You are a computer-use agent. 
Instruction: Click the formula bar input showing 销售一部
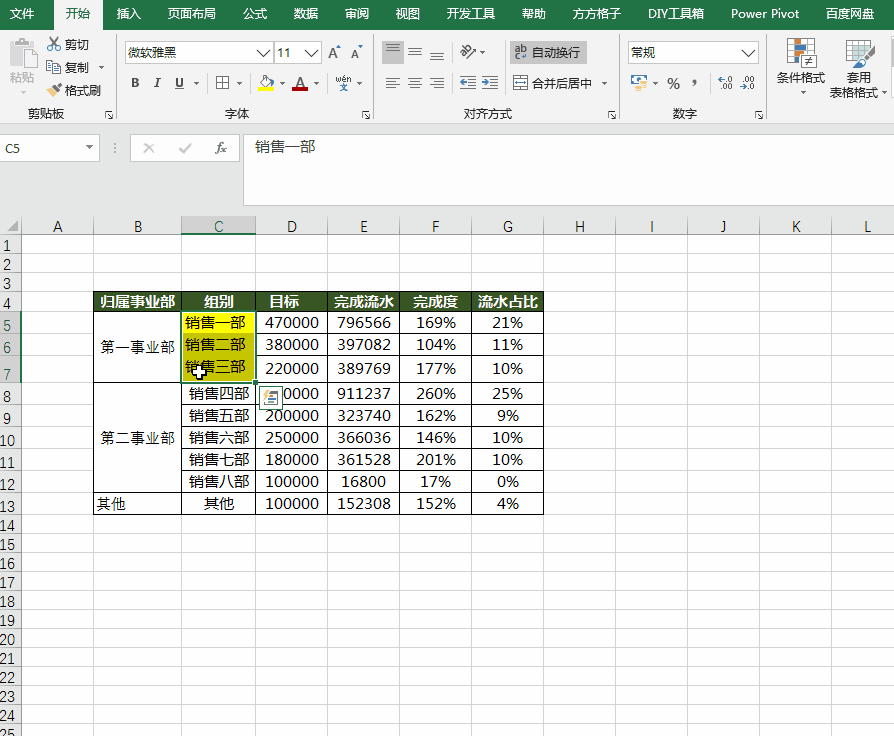pos(568,169)
